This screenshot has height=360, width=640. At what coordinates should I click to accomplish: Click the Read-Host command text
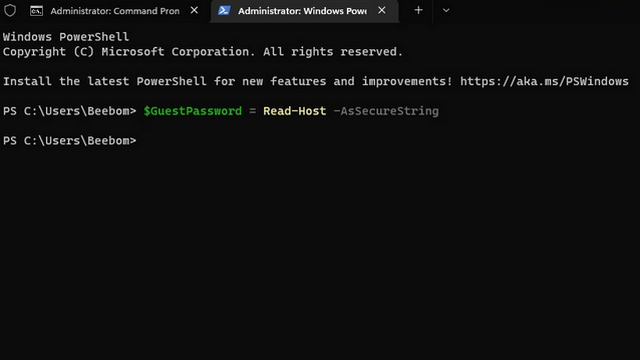click(295, 111)
